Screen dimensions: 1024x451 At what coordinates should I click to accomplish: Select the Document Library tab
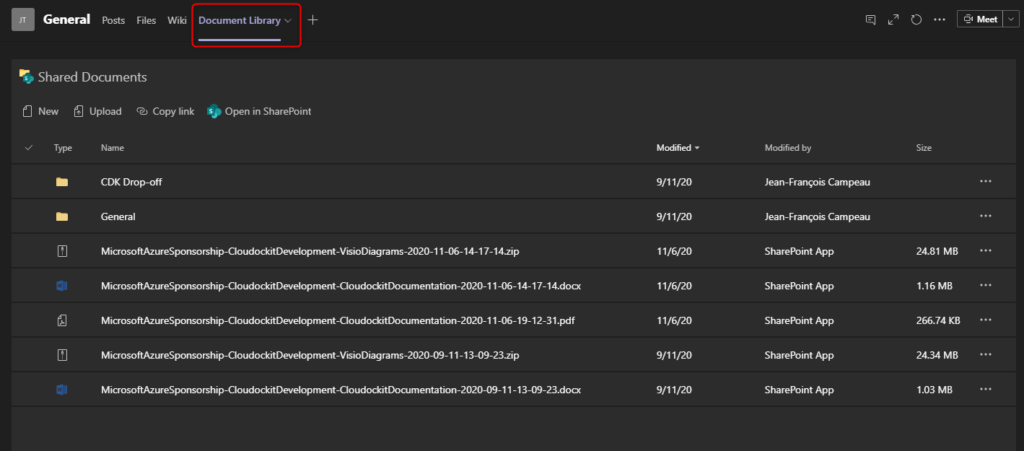click(x=240, y=20)
